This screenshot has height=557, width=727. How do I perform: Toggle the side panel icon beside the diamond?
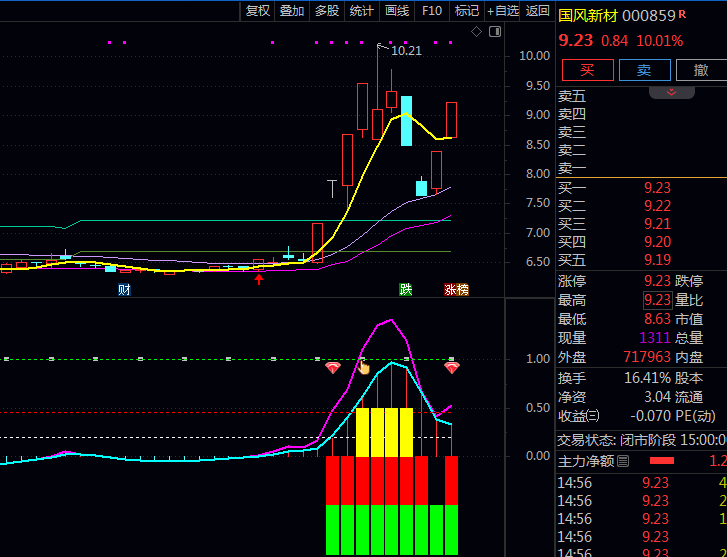[x=492, y=32]
